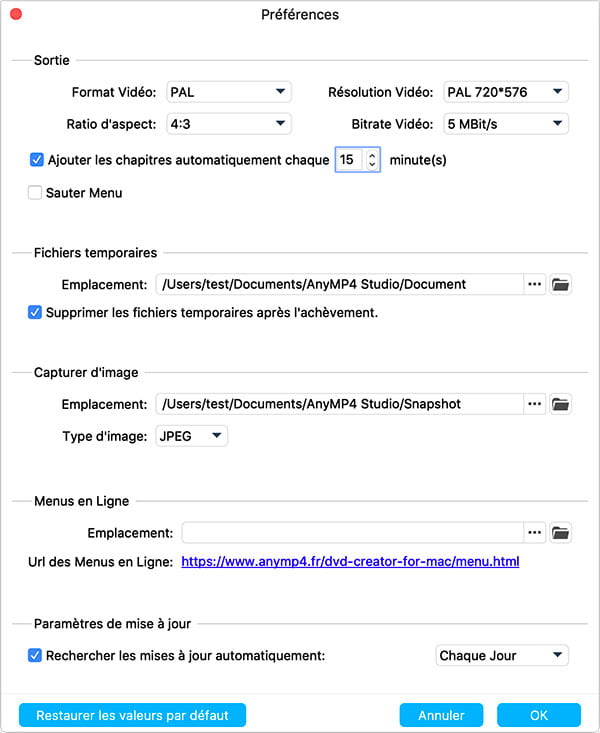Decrease chapter interval minutes with down arrow

pyautogui.click(x=372, y=165)
